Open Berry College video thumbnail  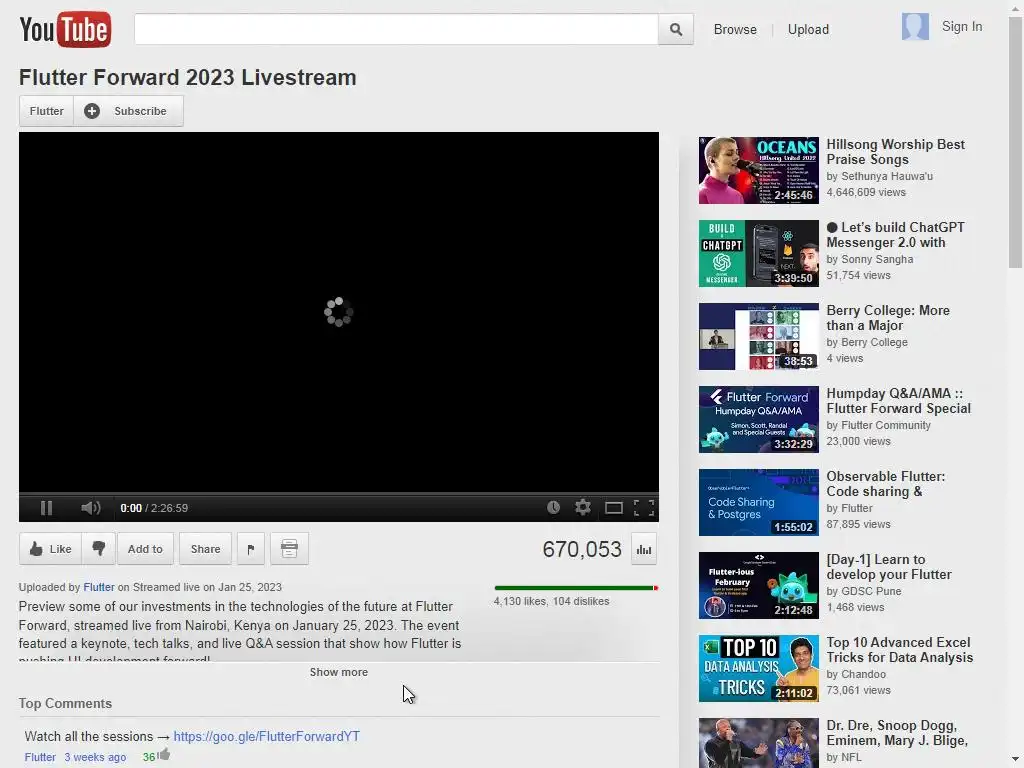[758, 336]
